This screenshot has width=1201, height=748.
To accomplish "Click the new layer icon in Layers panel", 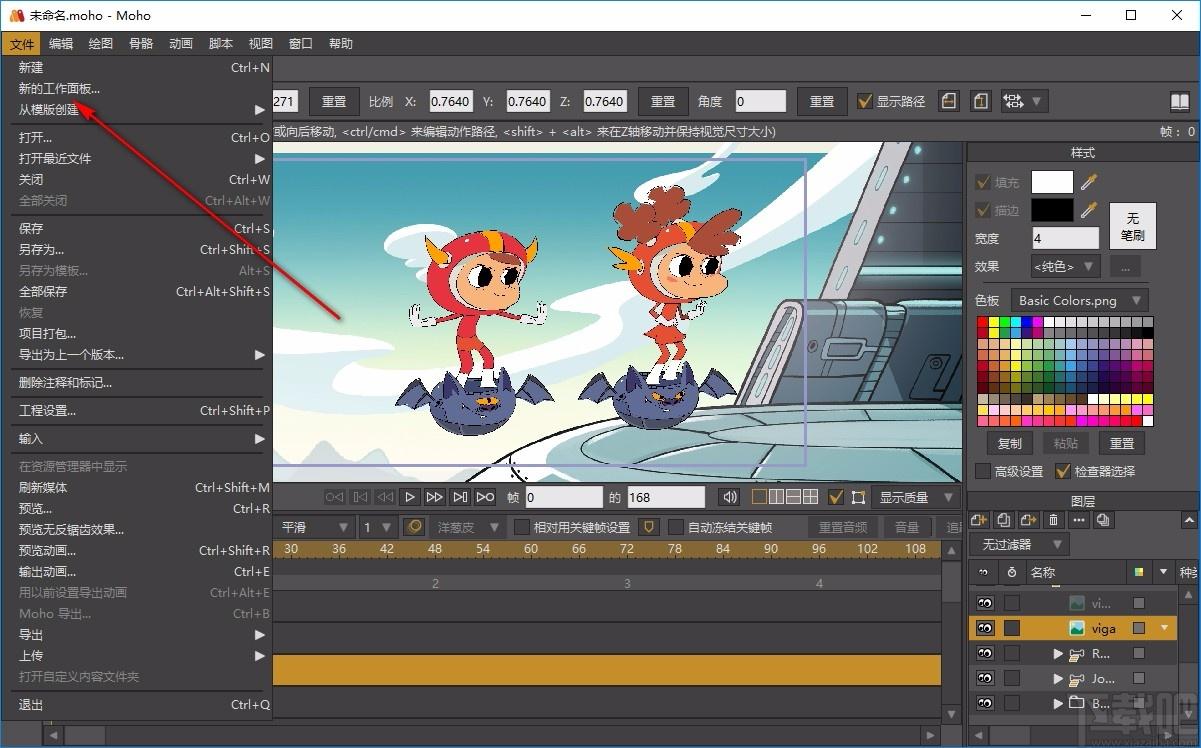I will tap(979, 520).
